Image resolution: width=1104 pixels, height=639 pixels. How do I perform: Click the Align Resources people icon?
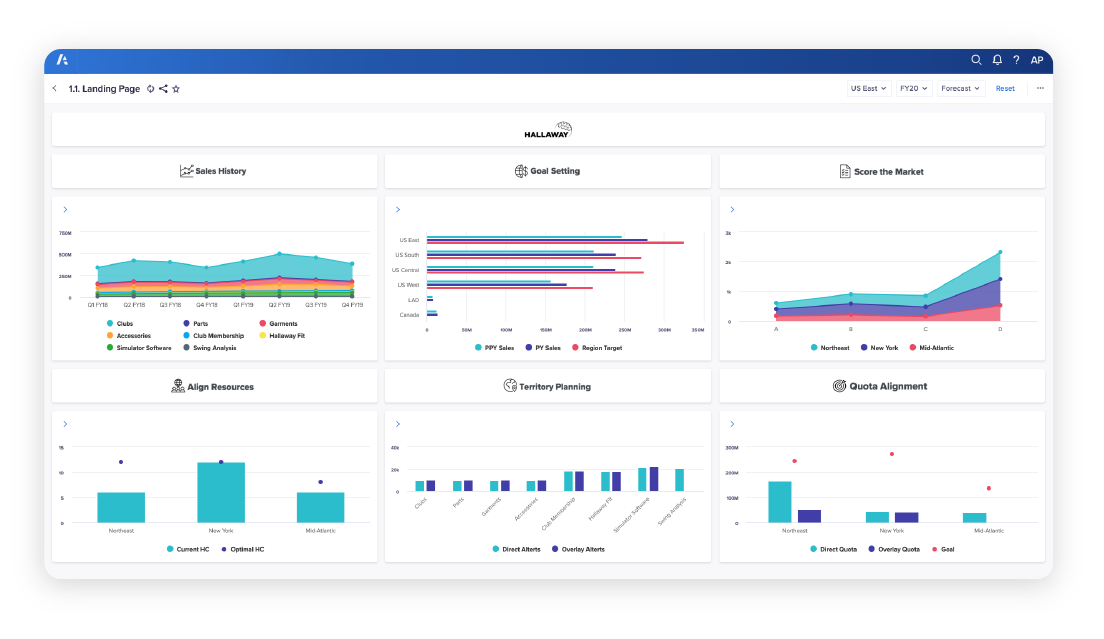click(x=178, y=386)
